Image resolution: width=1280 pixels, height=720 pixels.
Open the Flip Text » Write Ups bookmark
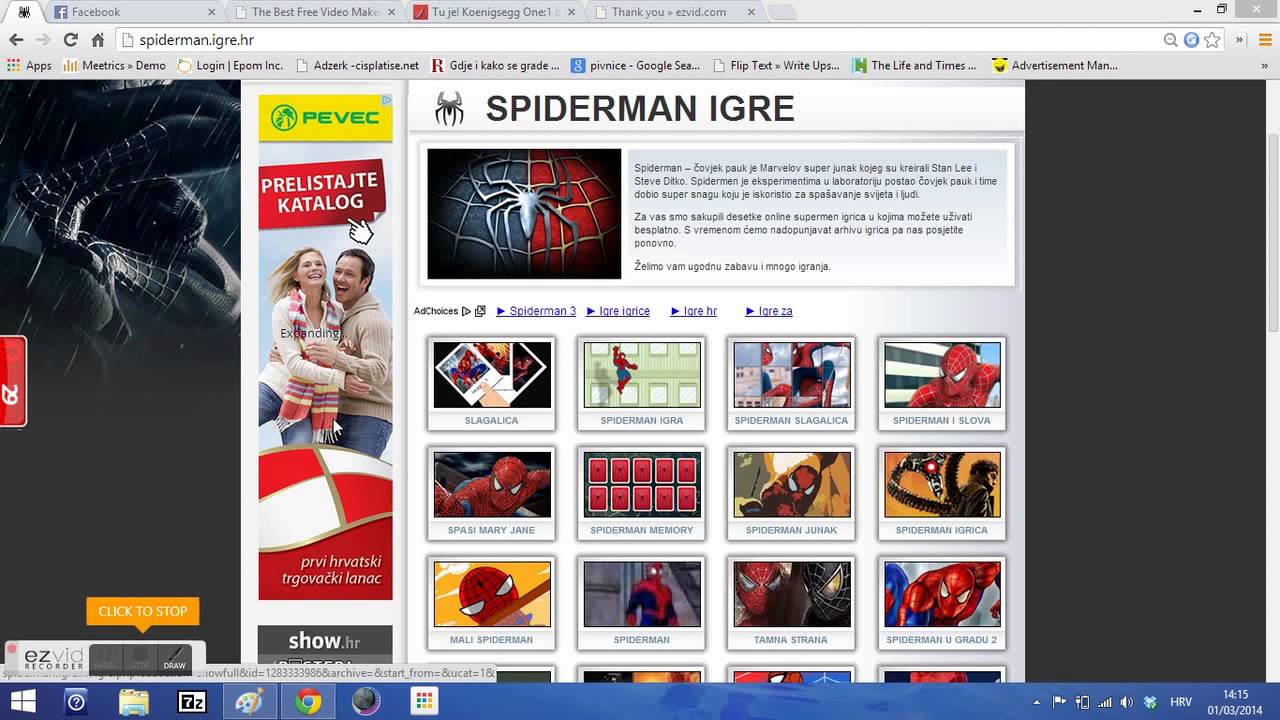coord(775,65)
